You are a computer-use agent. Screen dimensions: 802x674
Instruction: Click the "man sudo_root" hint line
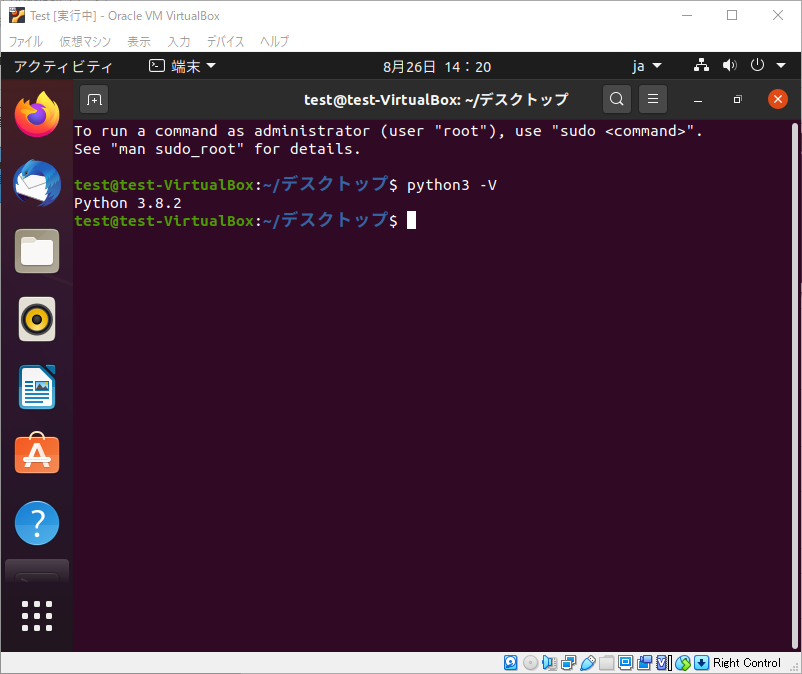[x=217, y=149]
